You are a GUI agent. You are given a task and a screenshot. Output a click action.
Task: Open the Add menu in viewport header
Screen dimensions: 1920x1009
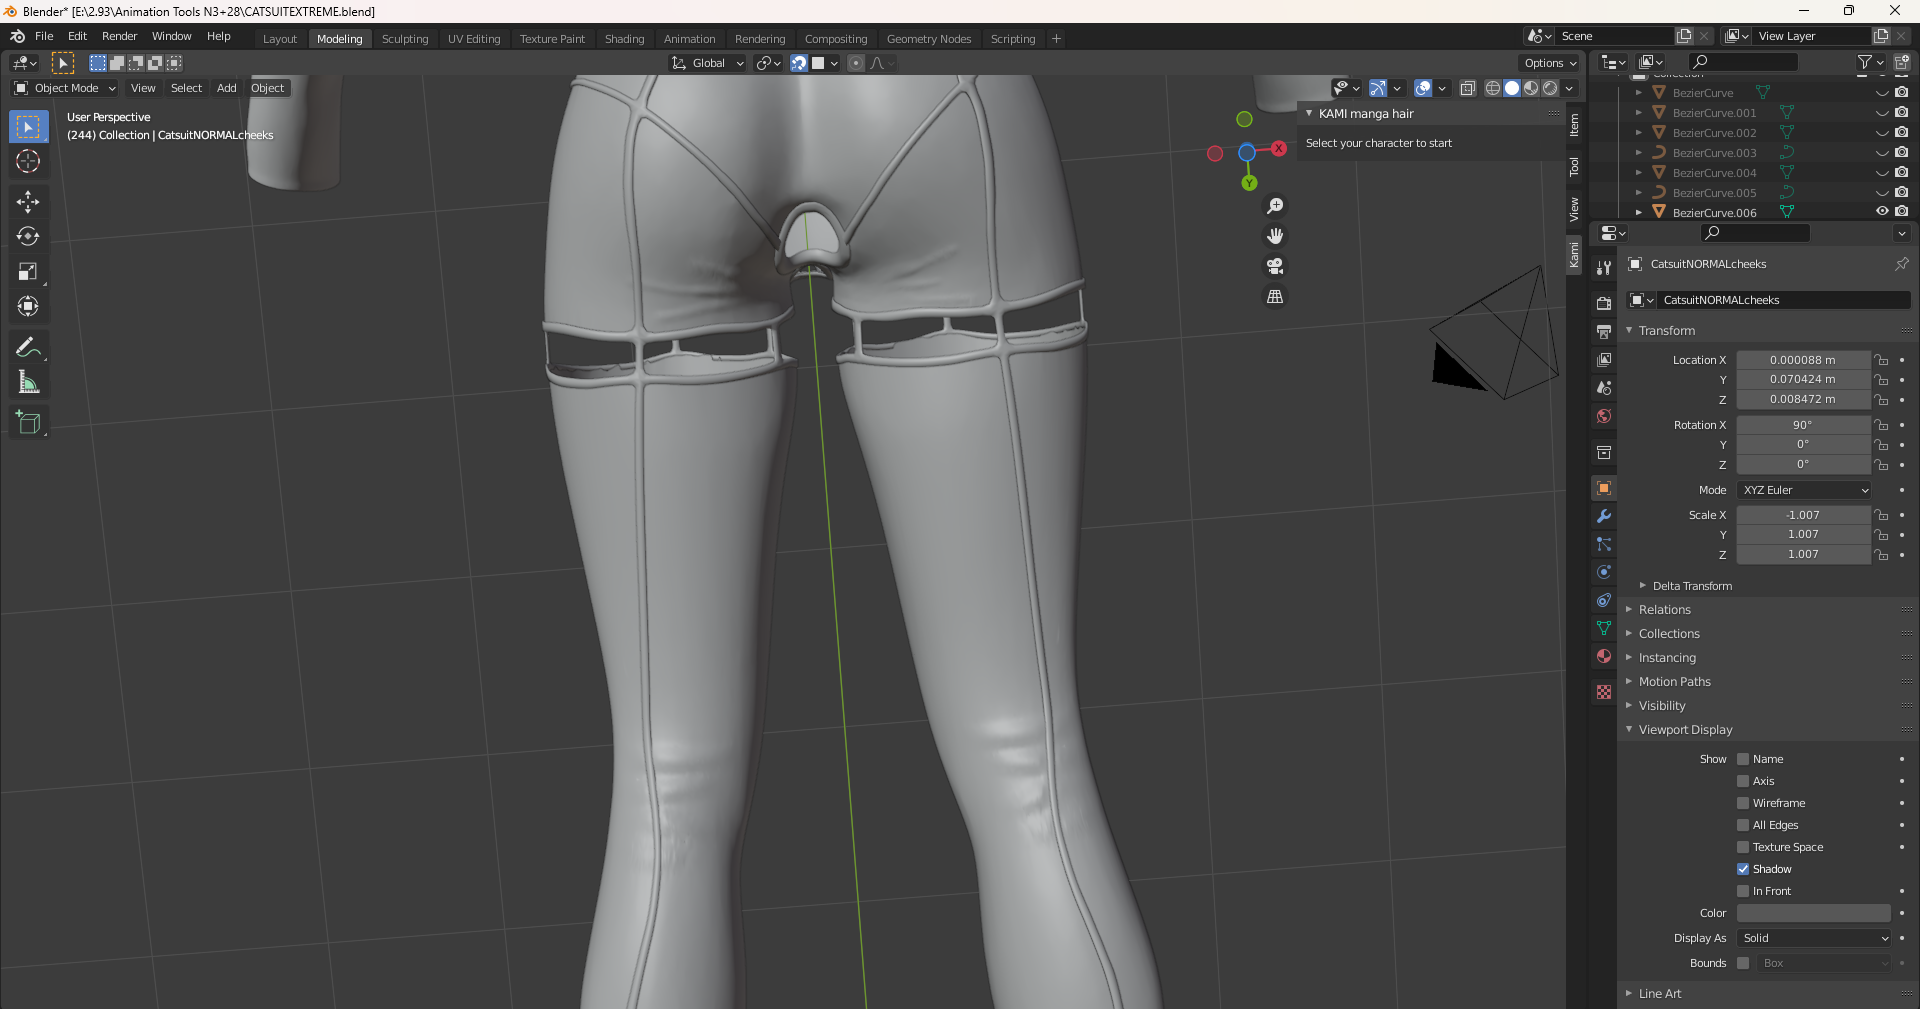[x=227, y=88]
